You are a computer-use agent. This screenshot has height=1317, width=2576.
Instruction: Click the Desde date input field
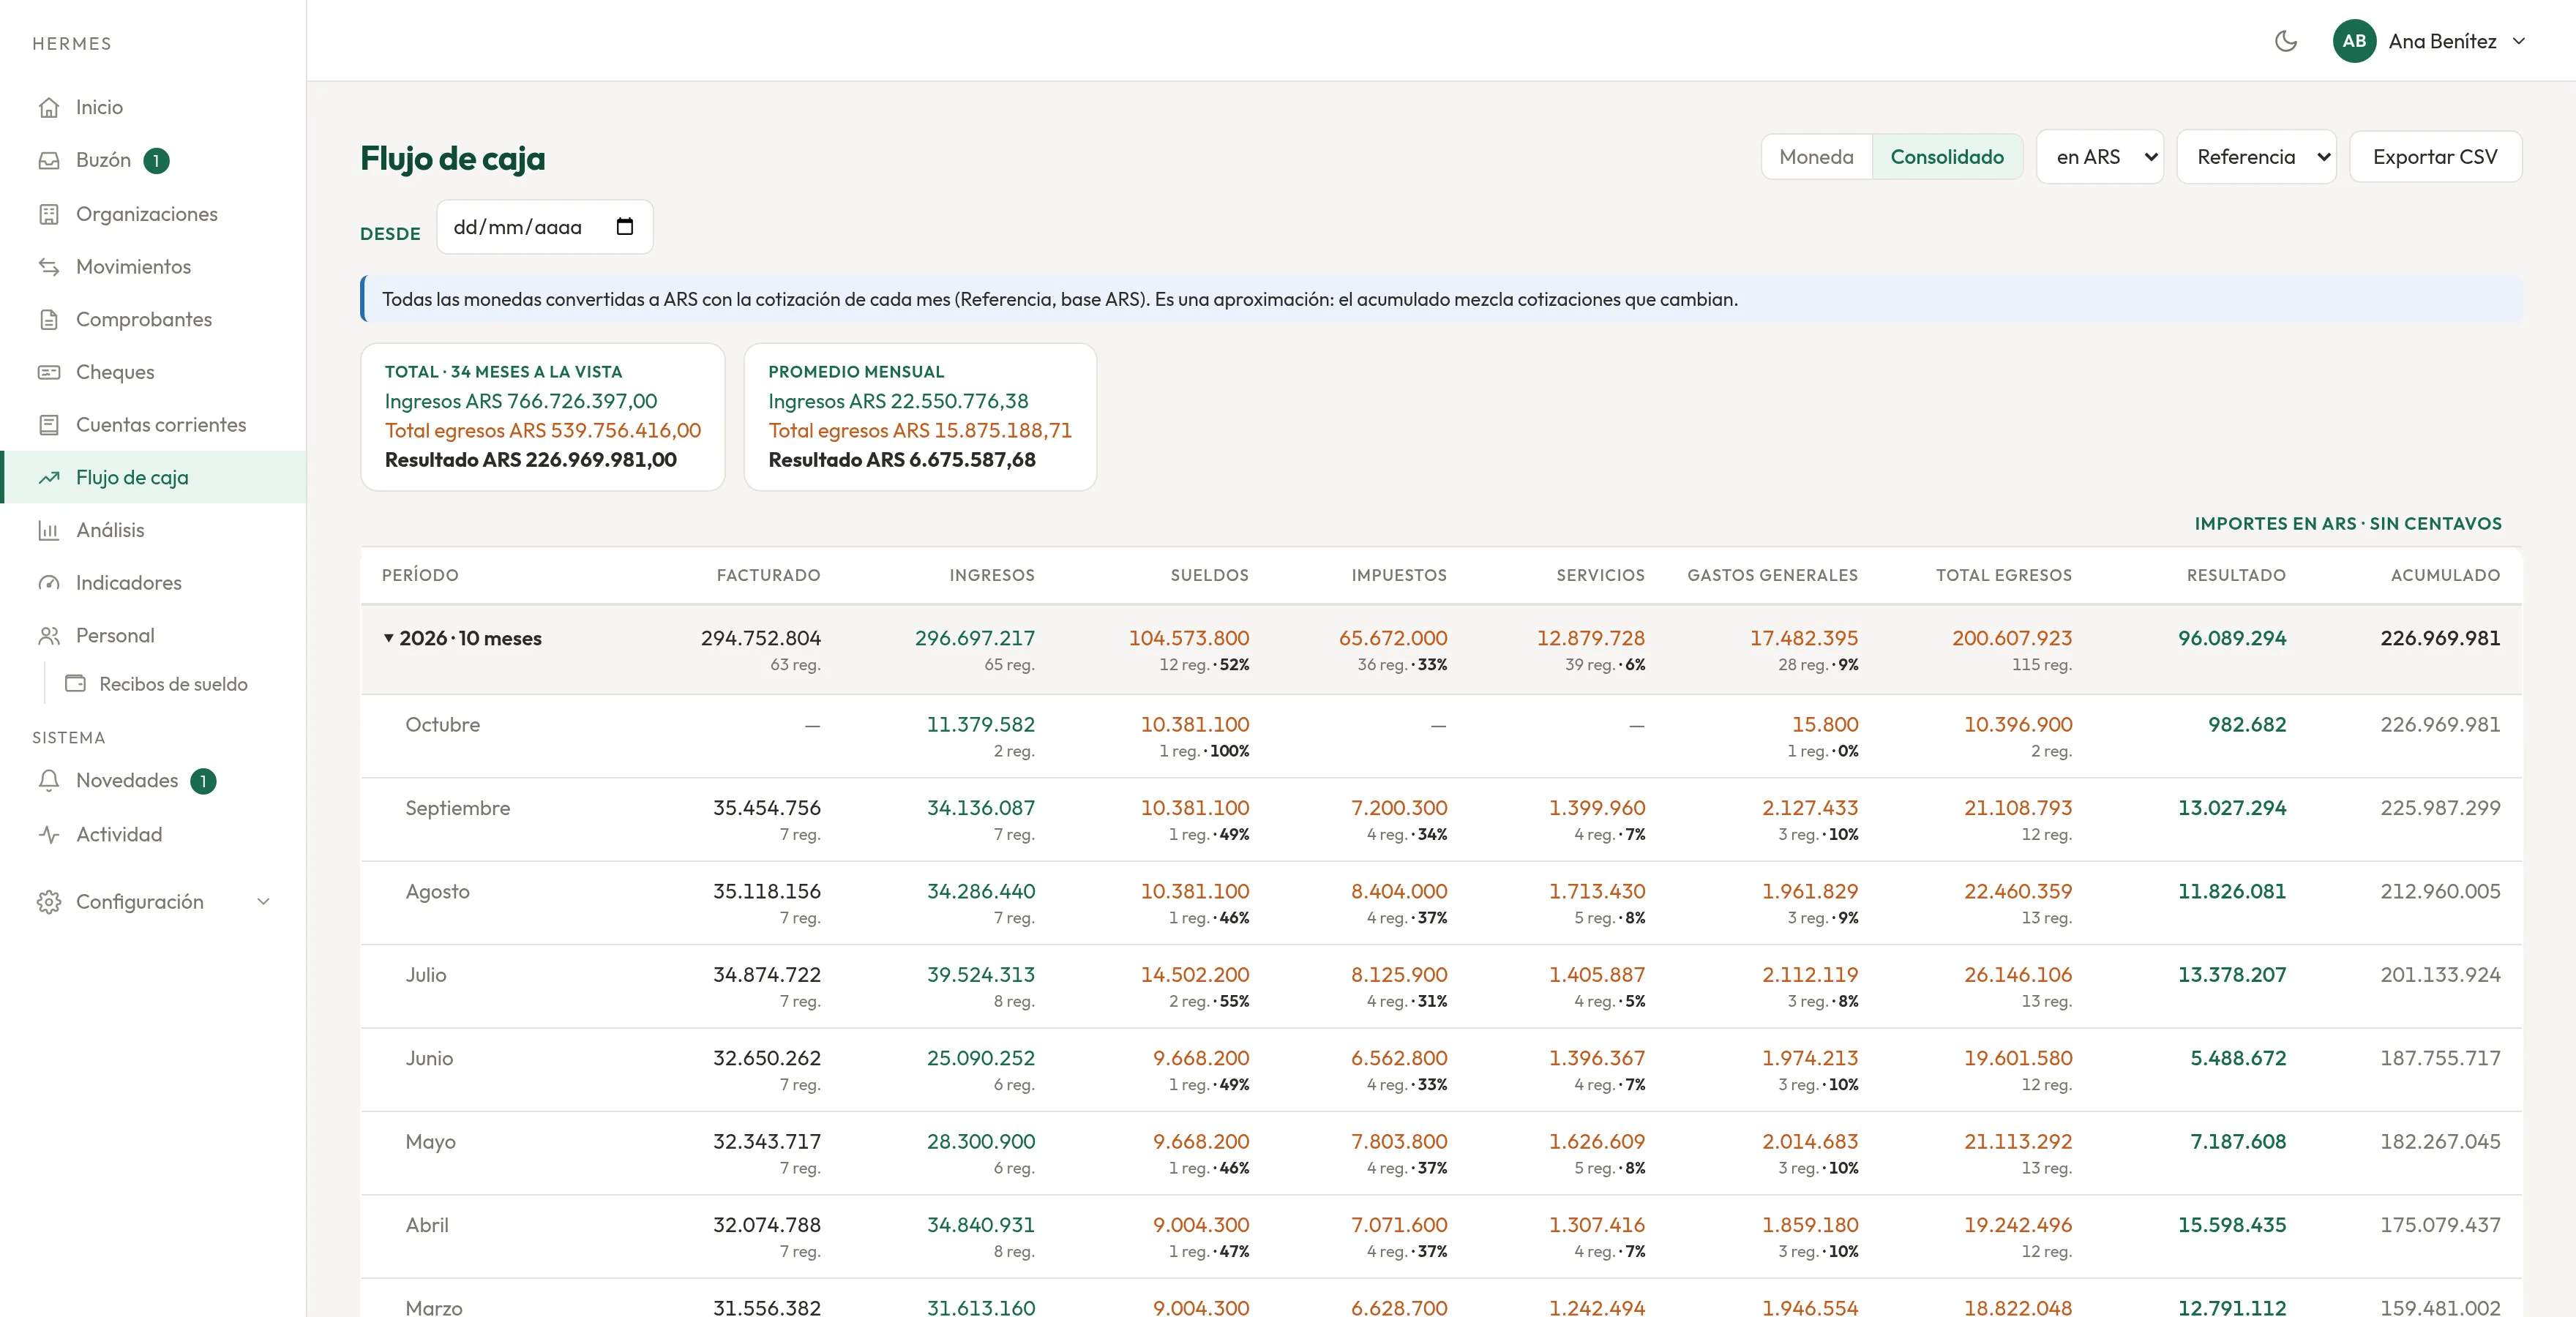click(x=545, y=227)
